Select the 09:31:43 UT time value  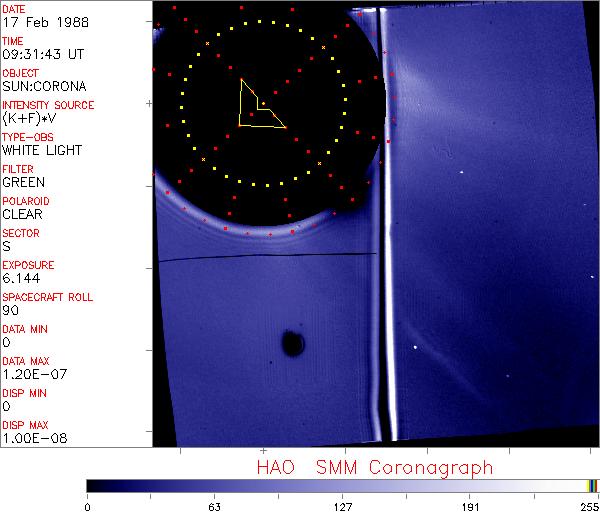point(40,54)
